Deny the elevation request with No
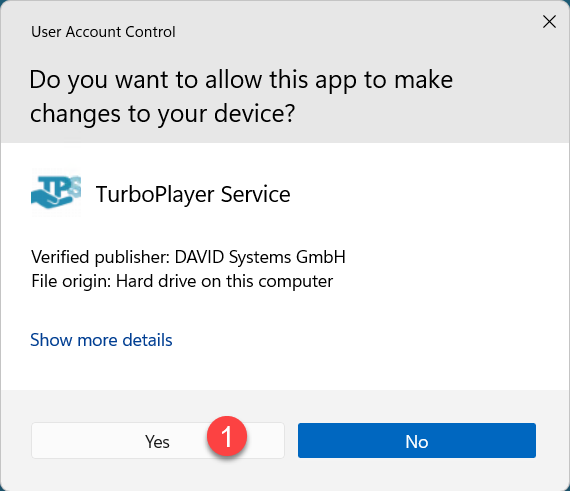 pyautogui.click(x=417, y=440)
